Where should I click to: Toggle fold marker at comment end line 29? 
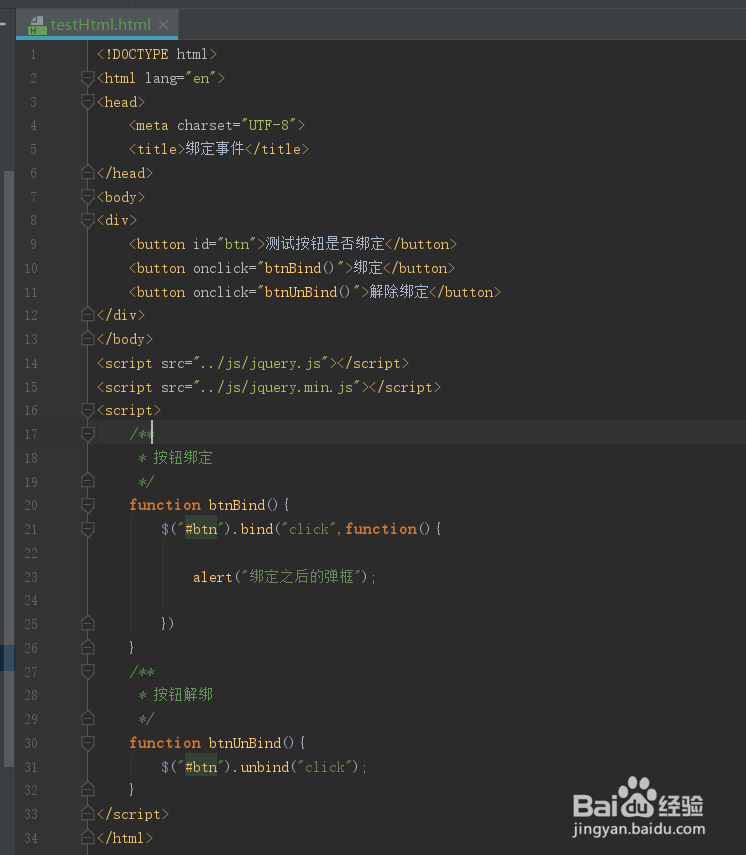(x=87, y=719)
